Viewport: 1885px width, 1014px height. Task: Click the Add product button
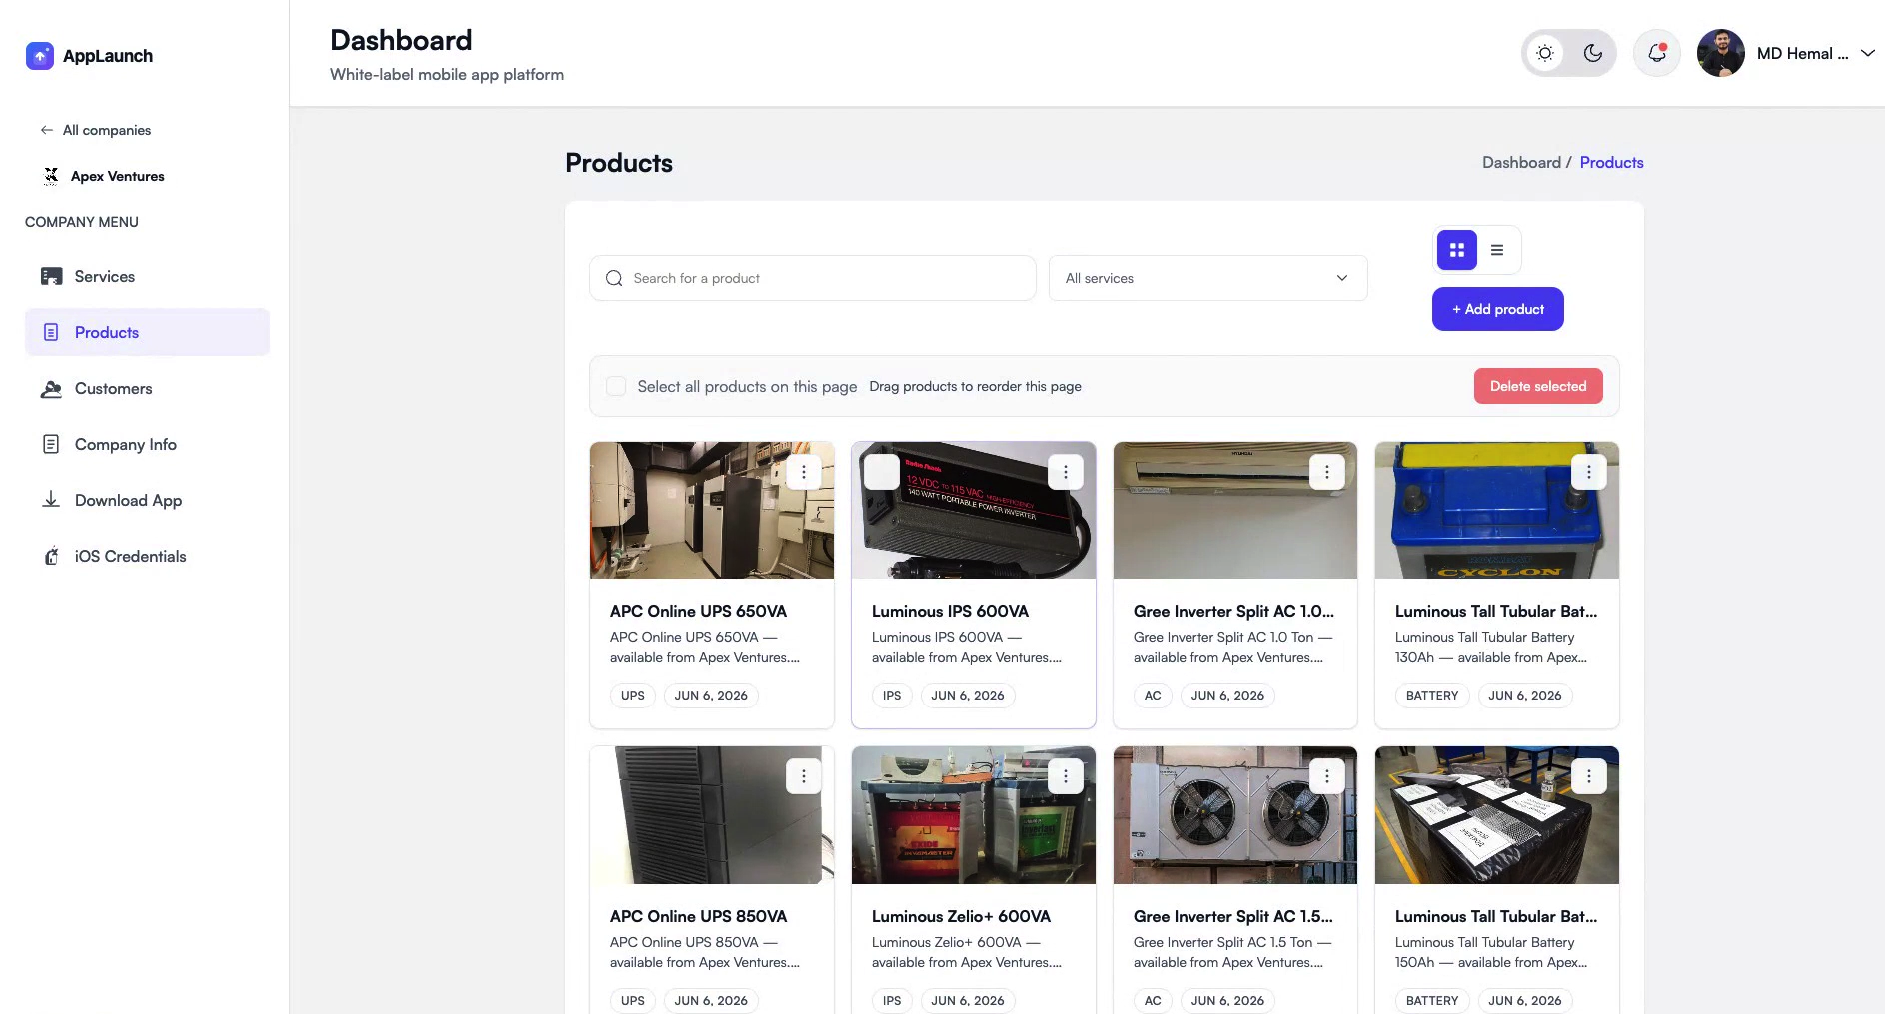click(x=1498, y=309)
